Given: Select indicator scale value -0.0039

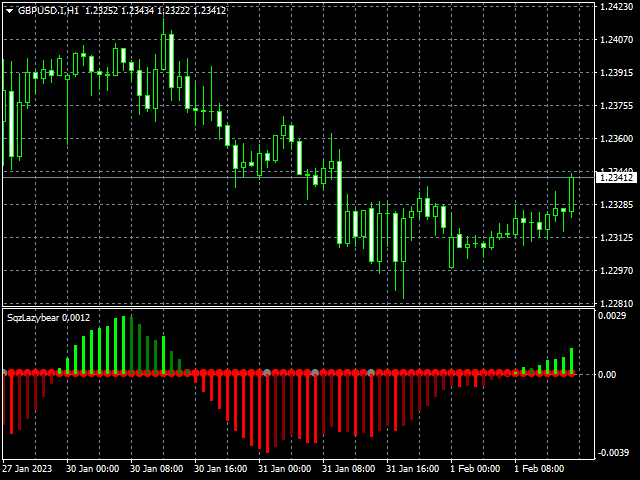Looking at the screenshot, I should [613, 453].
